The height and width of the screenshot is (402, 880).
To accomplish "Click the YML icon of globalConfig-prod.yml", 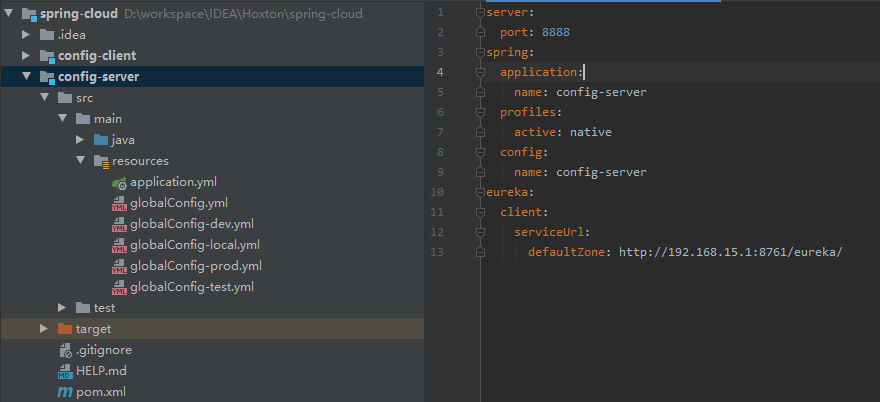I will [119, 266].
